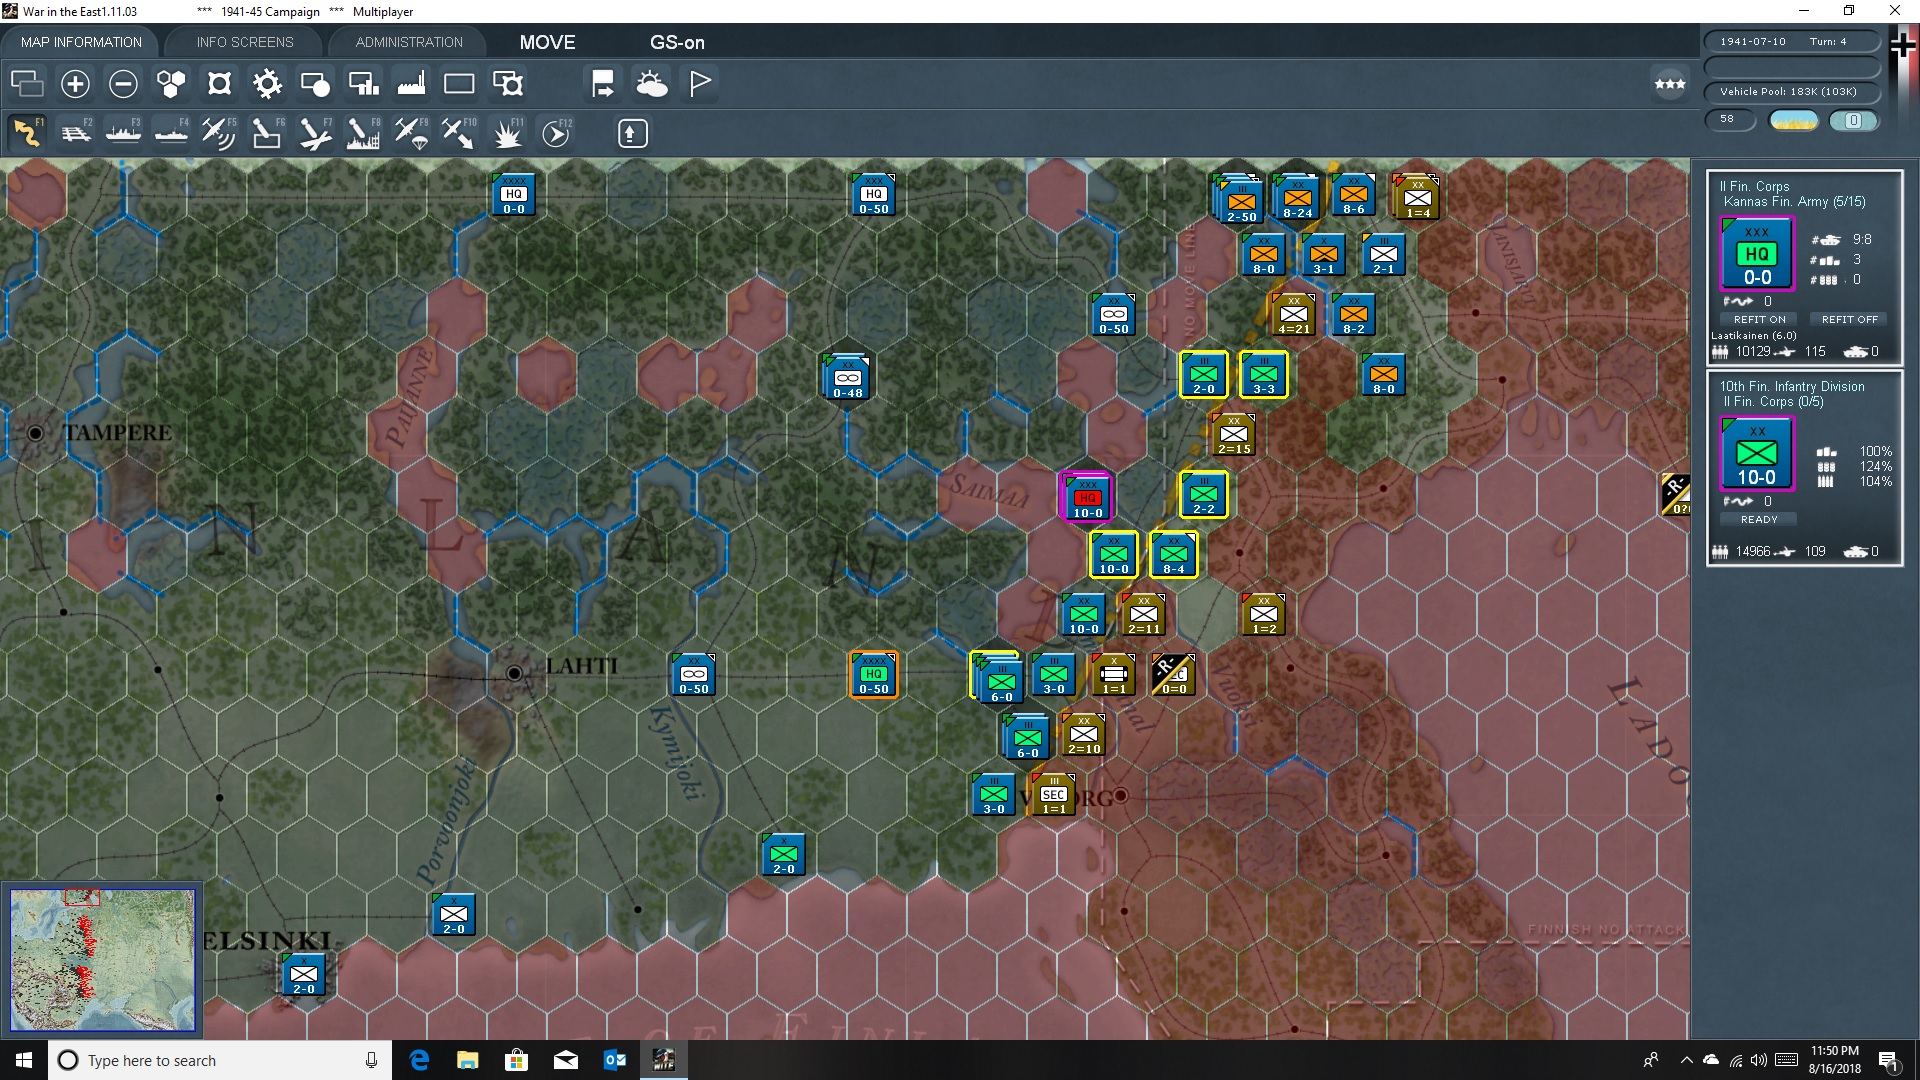Open the 10th Fin. Infantry Division link
This screenshot has width=1920, height=1080.
click(1792, 386)
